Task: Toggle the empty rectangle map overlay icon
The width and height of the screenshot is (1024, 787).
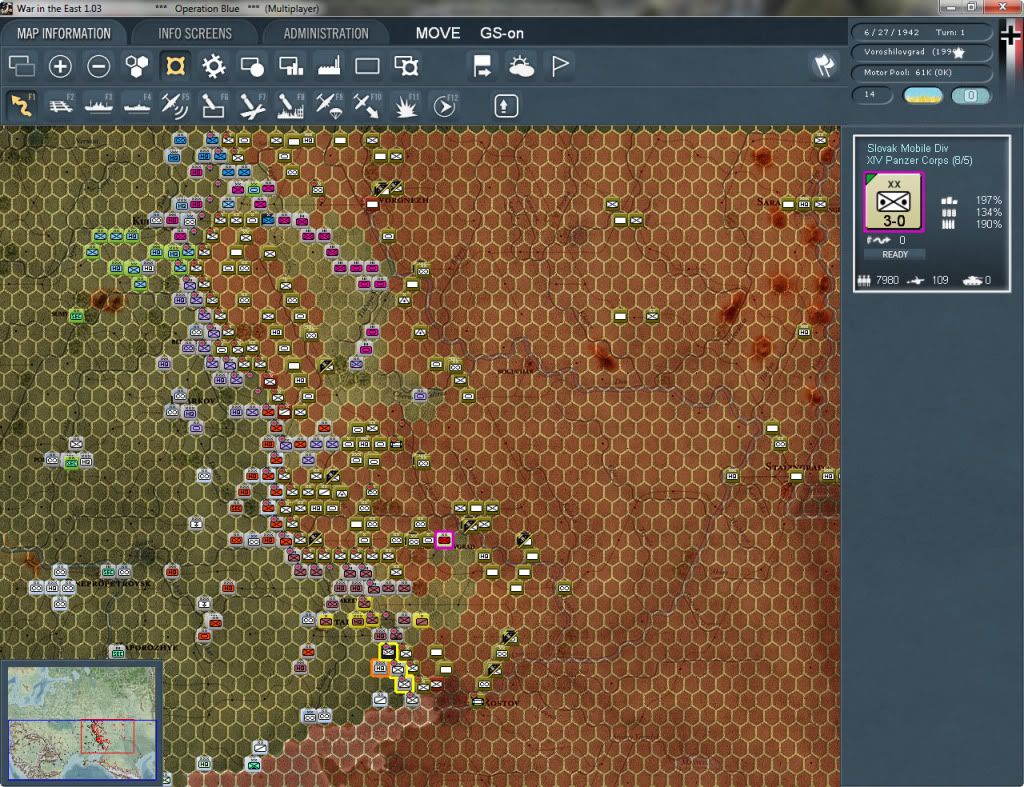Action: [367, 66]
